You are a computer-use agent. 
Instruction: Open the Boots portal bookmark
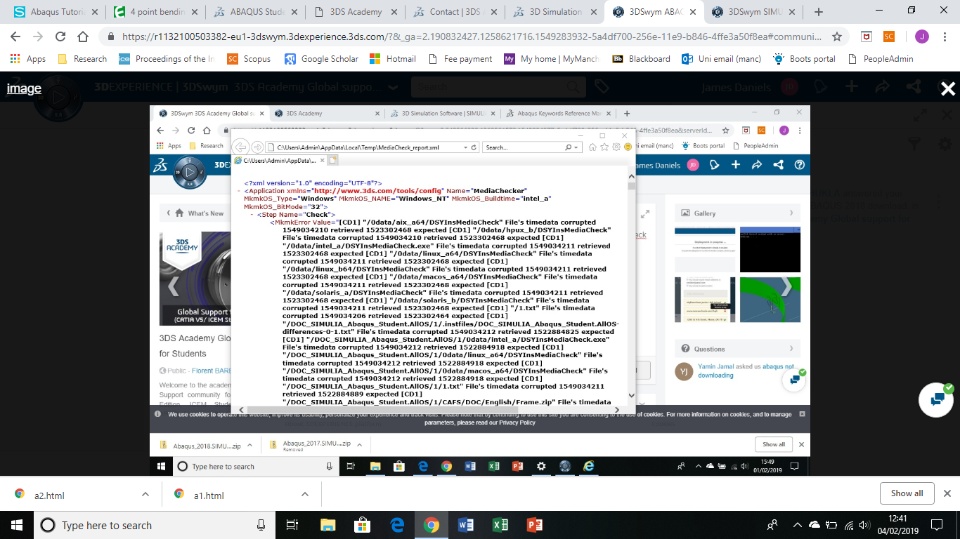tap(804, 59)
